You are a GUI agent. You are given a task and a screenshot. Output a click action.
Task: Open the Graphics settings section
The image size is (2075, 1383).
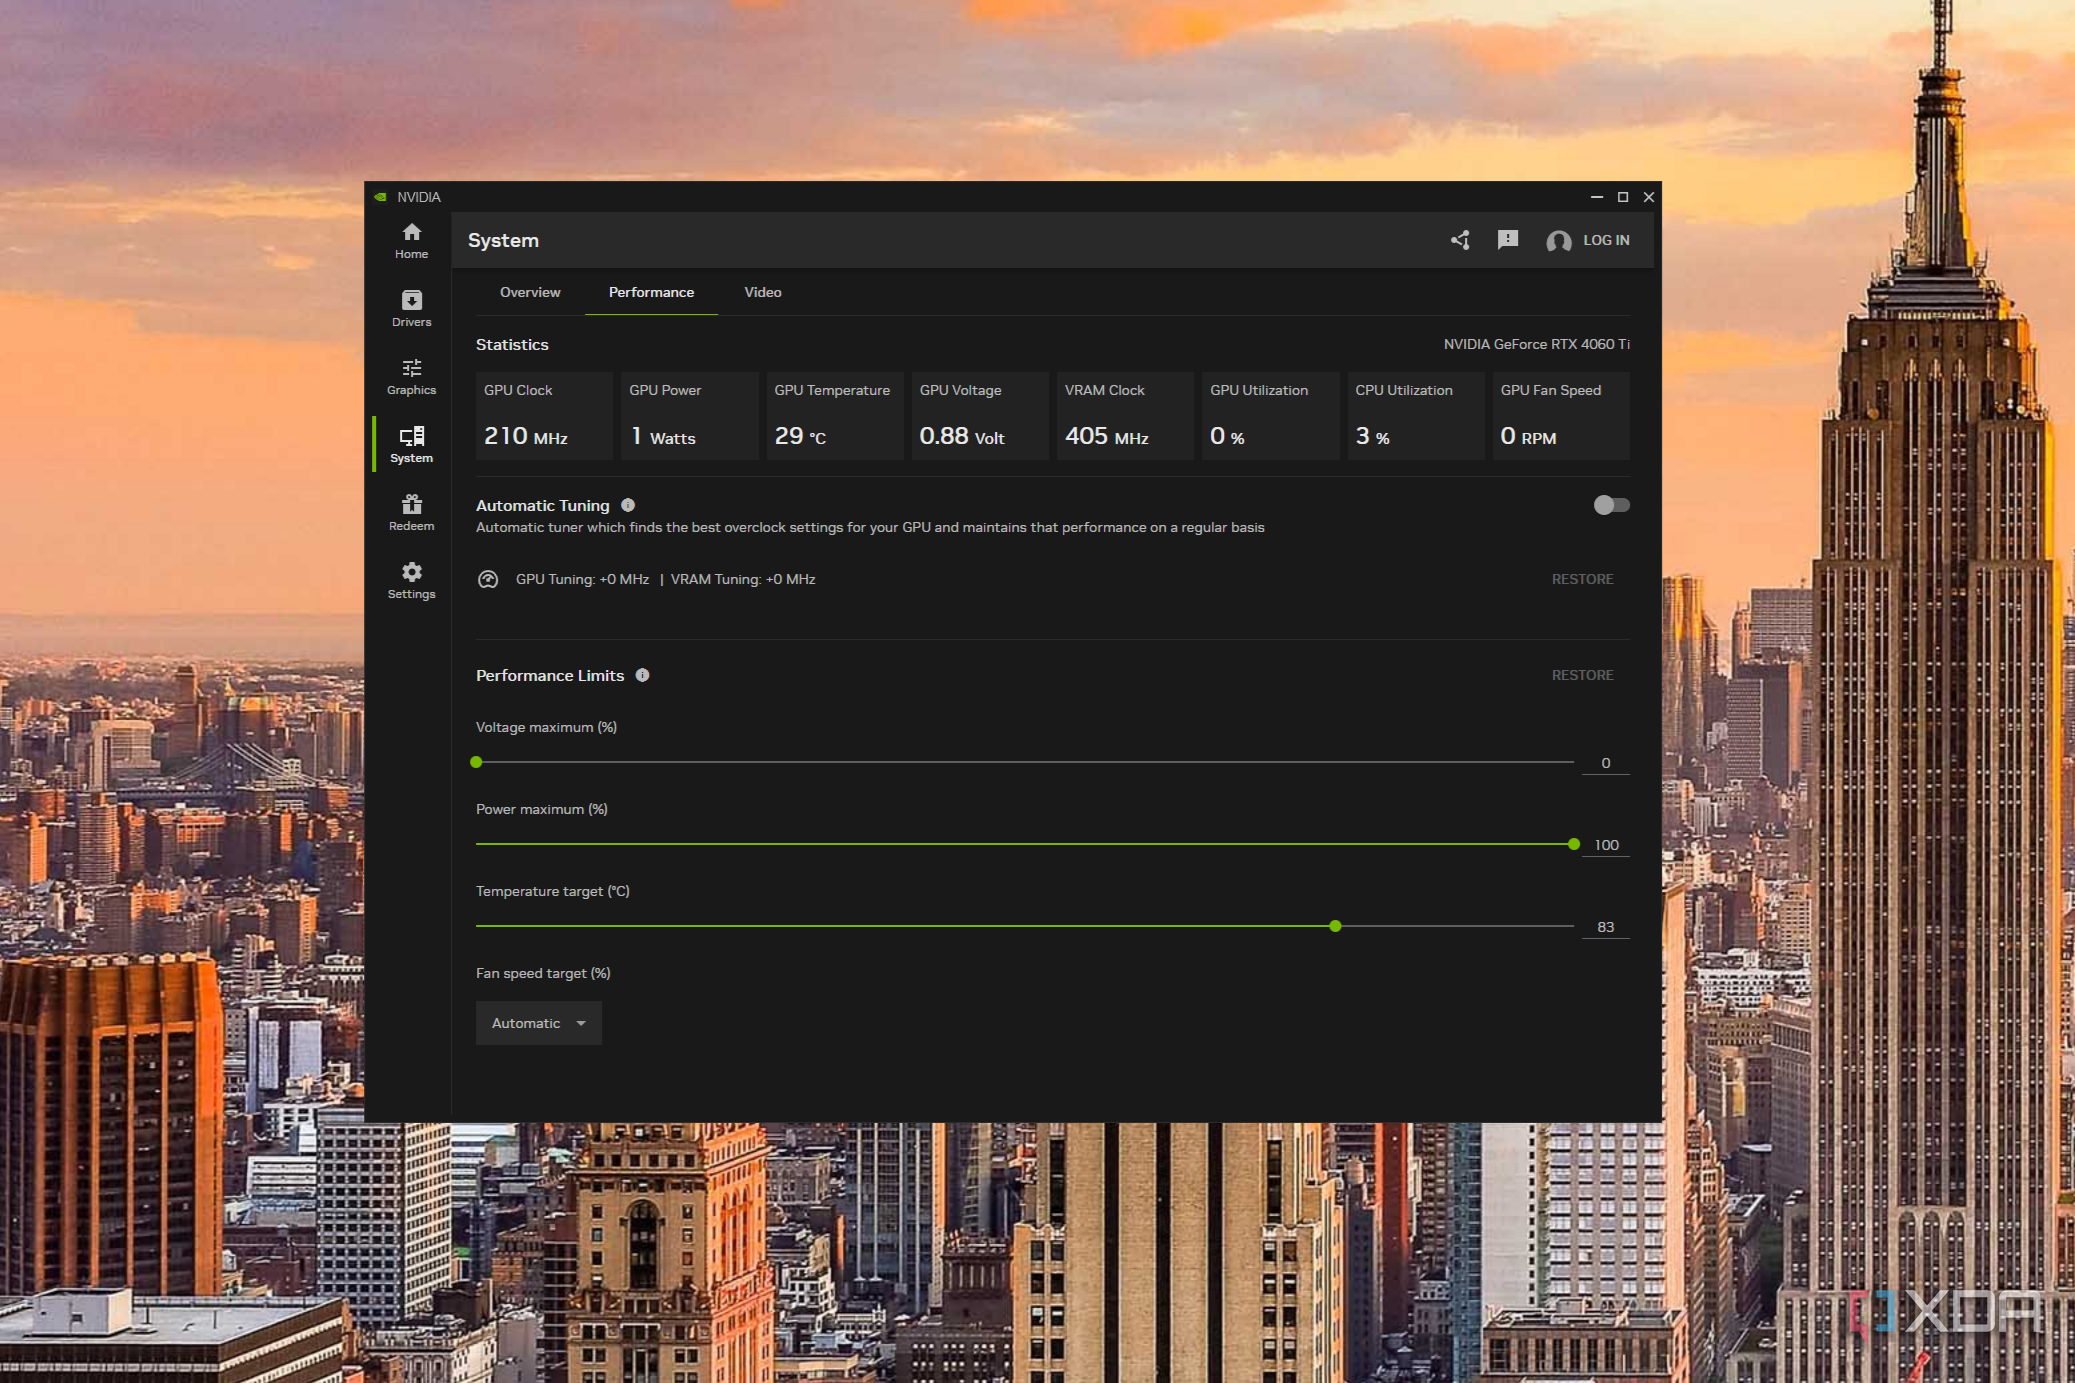point(411,377)
